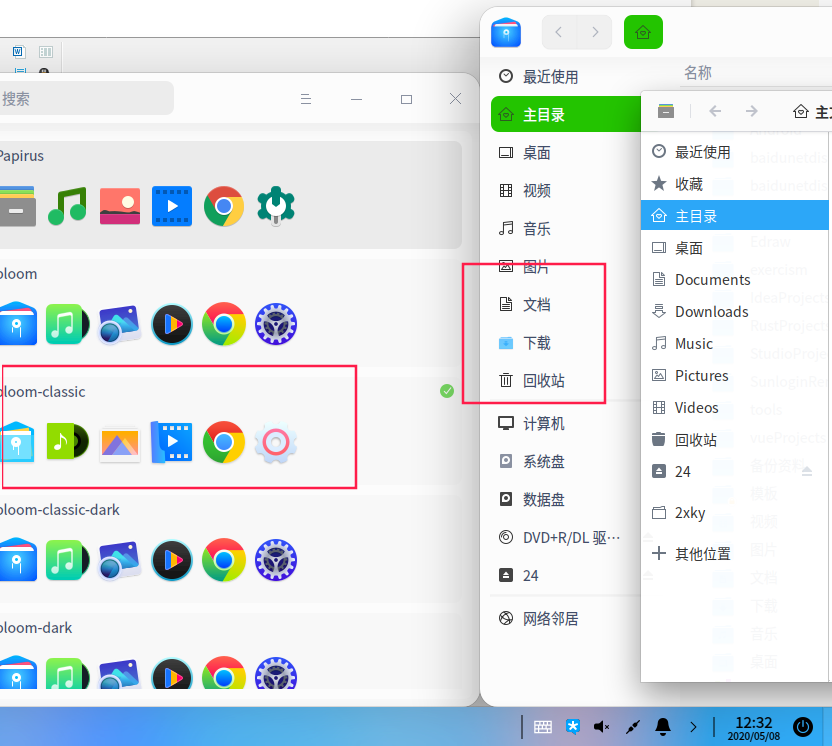Select the bloom-classic-dark icon theme
This screenshot has width=832, height=746.
229,549
